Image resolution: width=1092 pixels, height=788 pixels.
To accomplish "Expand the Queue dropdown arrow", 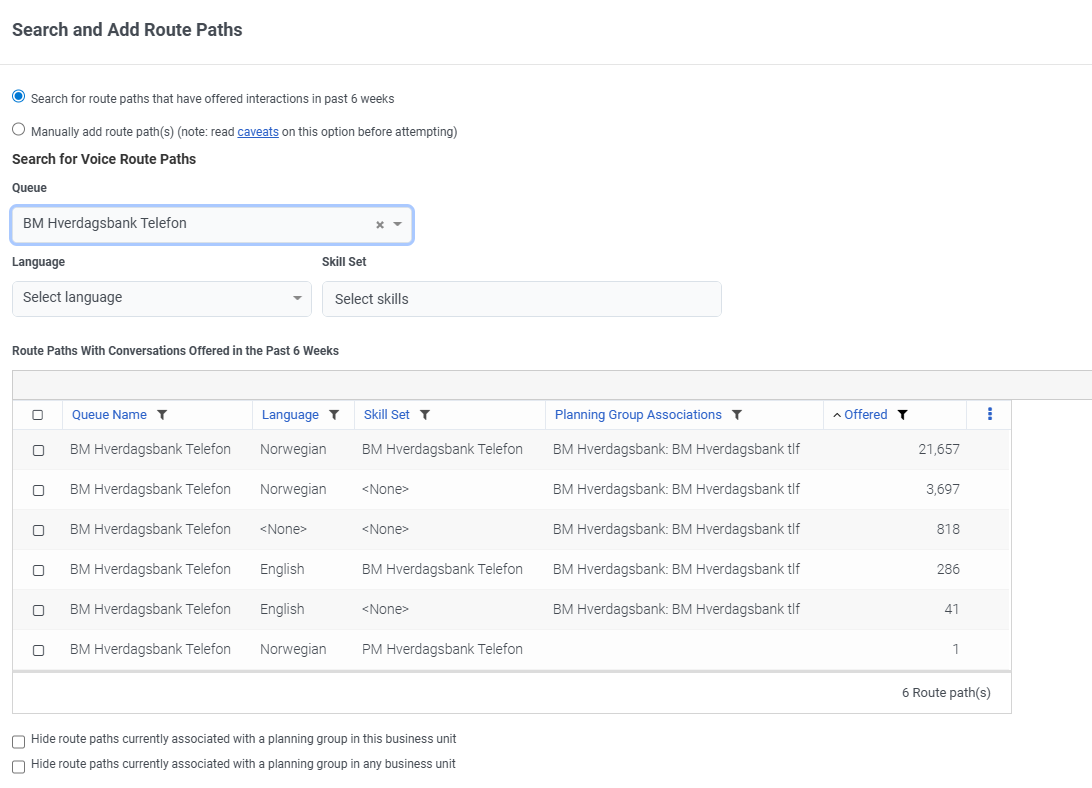I will tap(397, 225).
